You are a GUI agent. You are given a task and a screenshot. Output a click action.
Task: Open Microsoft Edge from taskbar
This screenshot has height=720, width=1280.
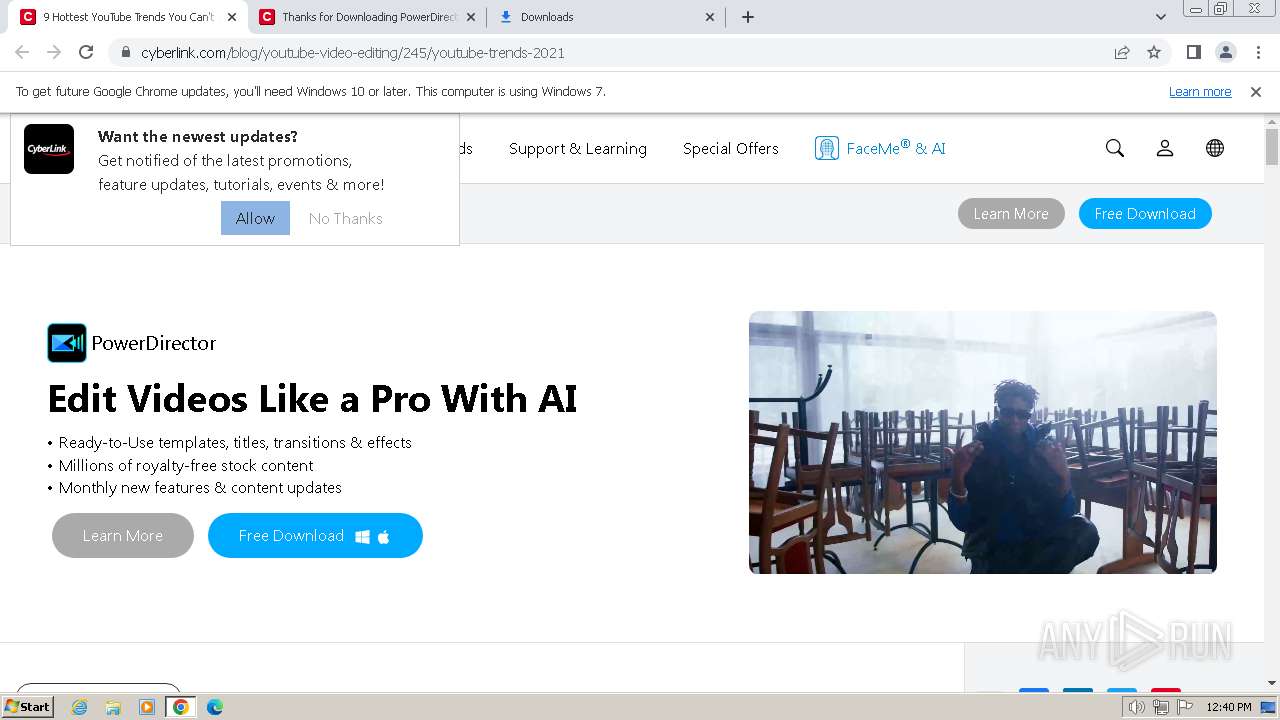[215, 707]
